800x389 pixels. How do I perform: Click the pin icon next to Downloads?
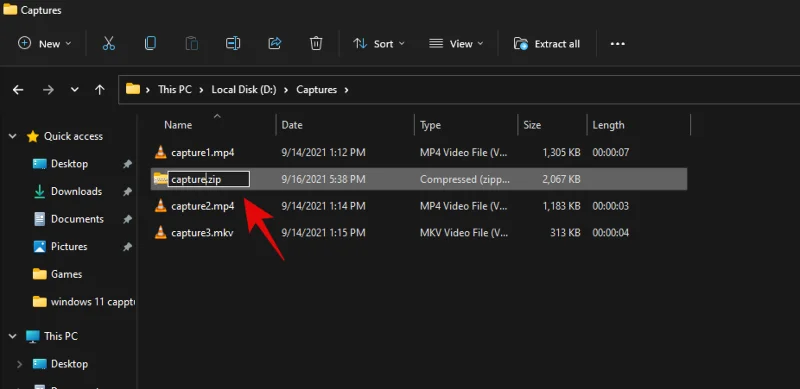pyautogui.click(x=127, y=191)
